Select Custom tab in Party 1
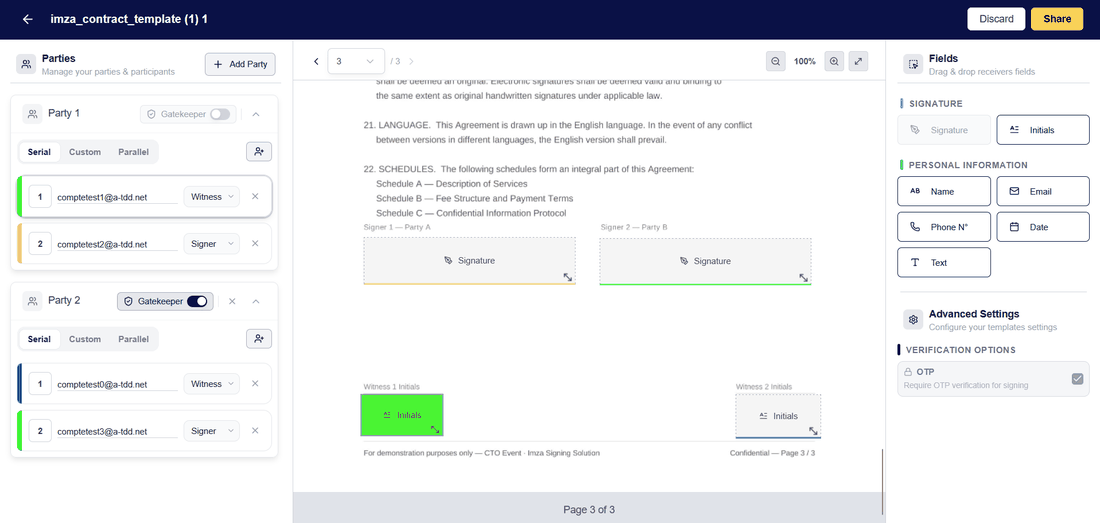1100x523 pixels. tap(85, 151)
